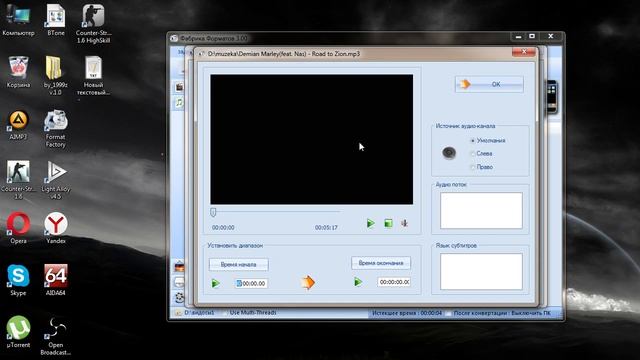The width and height of the screenshot is (640, 360).
Task: Click the Время окончания button
Action: pos(381,263)
